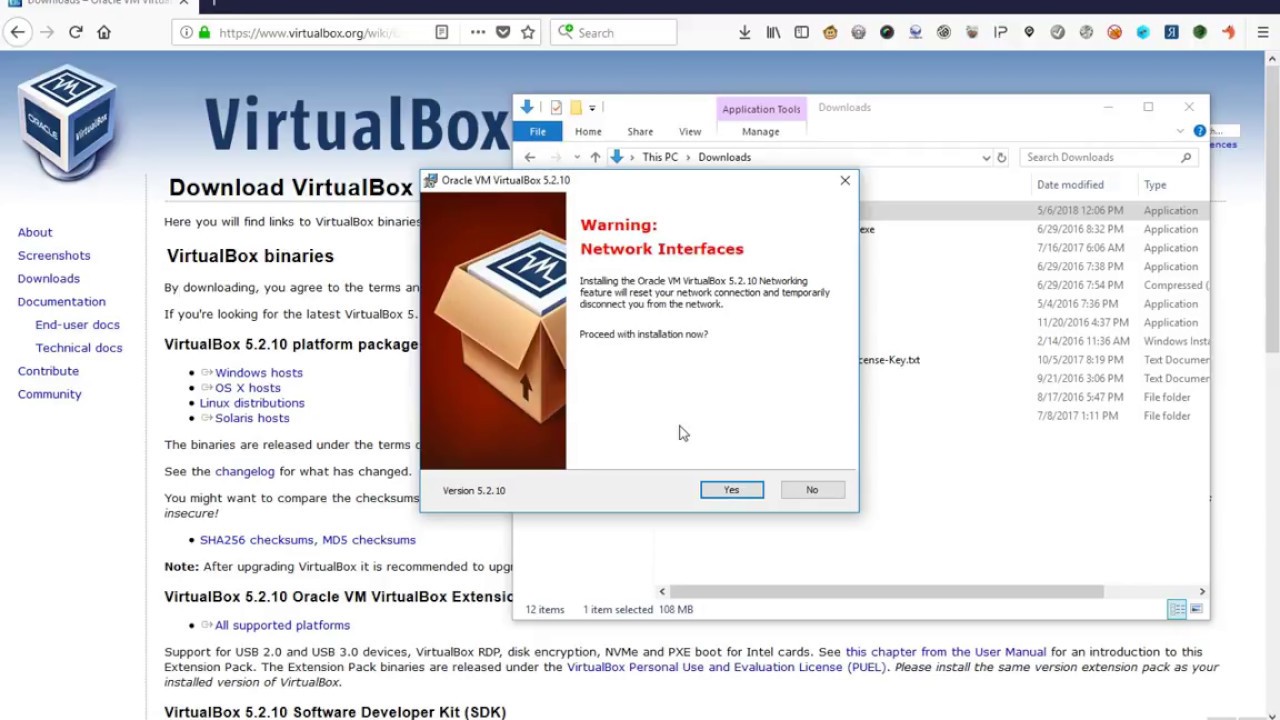Click No in the VirtualBox installer
Screen dimensions: 1280x720
pyautogui.click(x=812, y=490)
